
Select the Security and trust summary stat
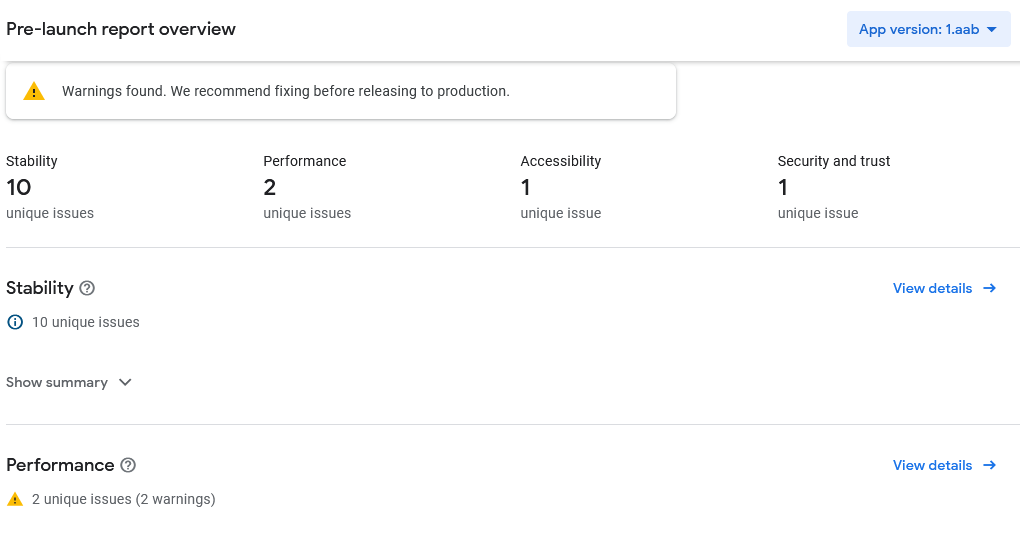833,187
